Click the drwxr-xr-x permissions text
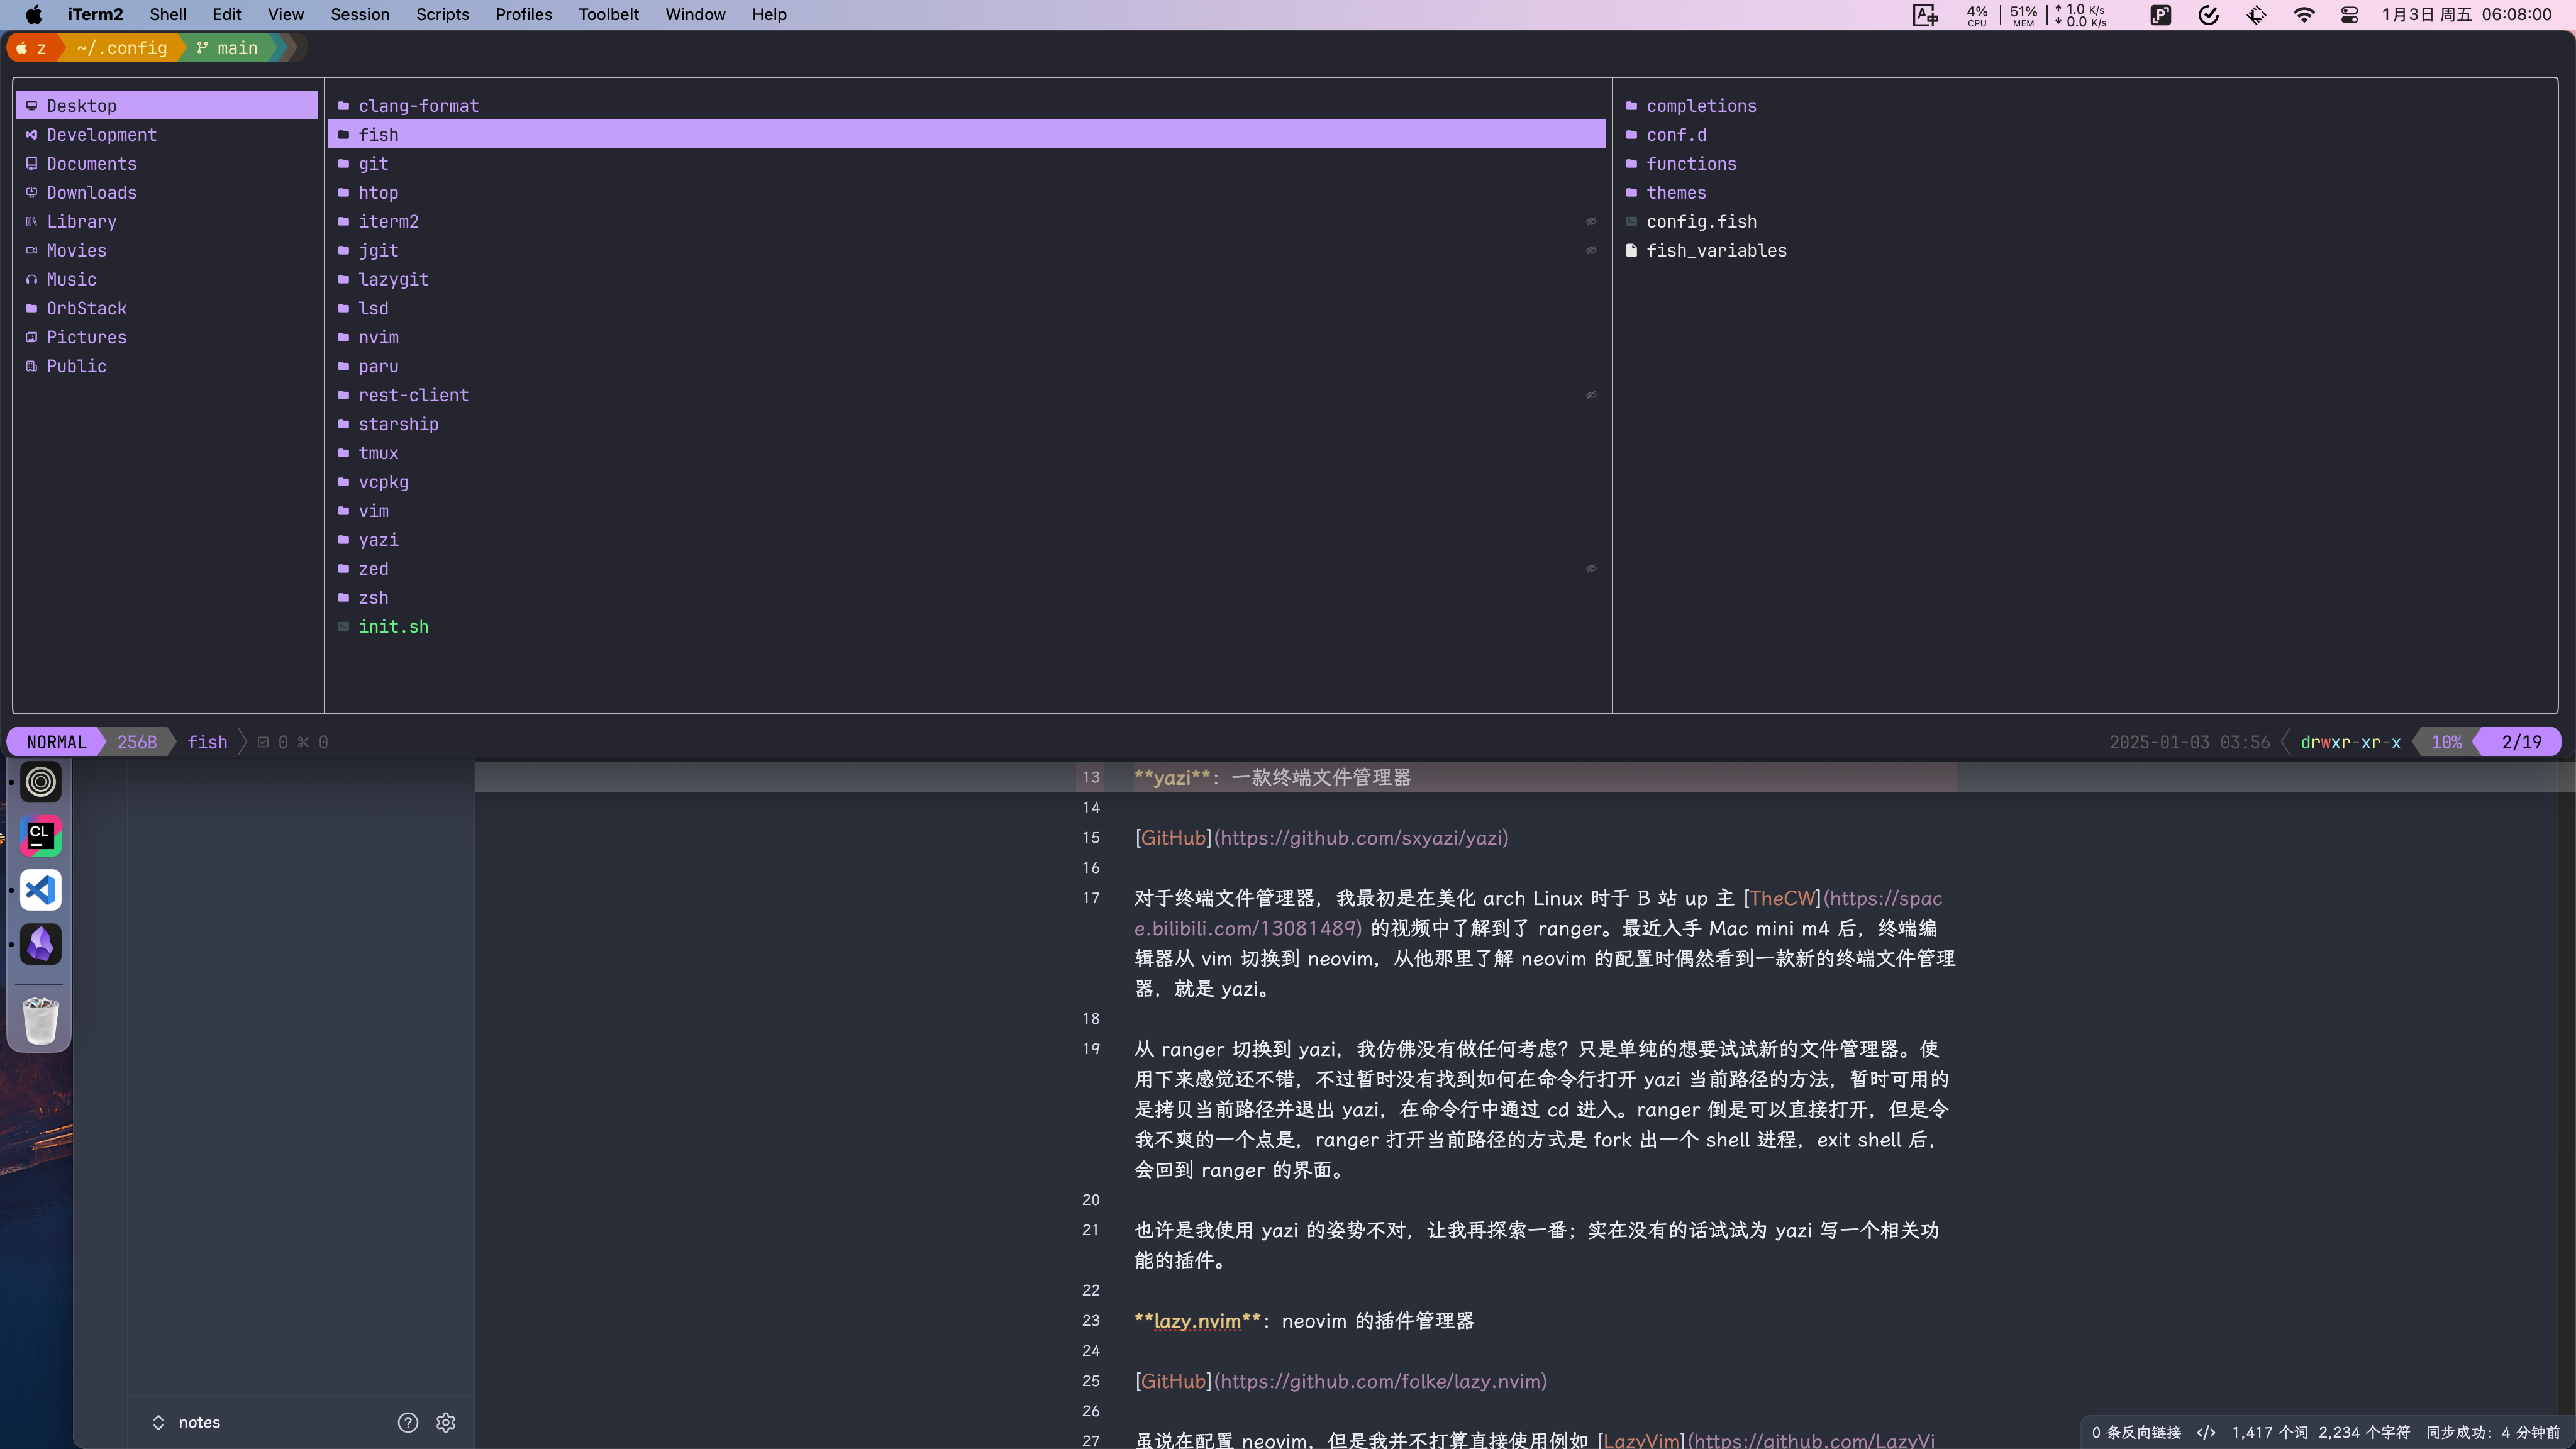The height and width of the screenshot is (1449, 2576). (2350, 742)
